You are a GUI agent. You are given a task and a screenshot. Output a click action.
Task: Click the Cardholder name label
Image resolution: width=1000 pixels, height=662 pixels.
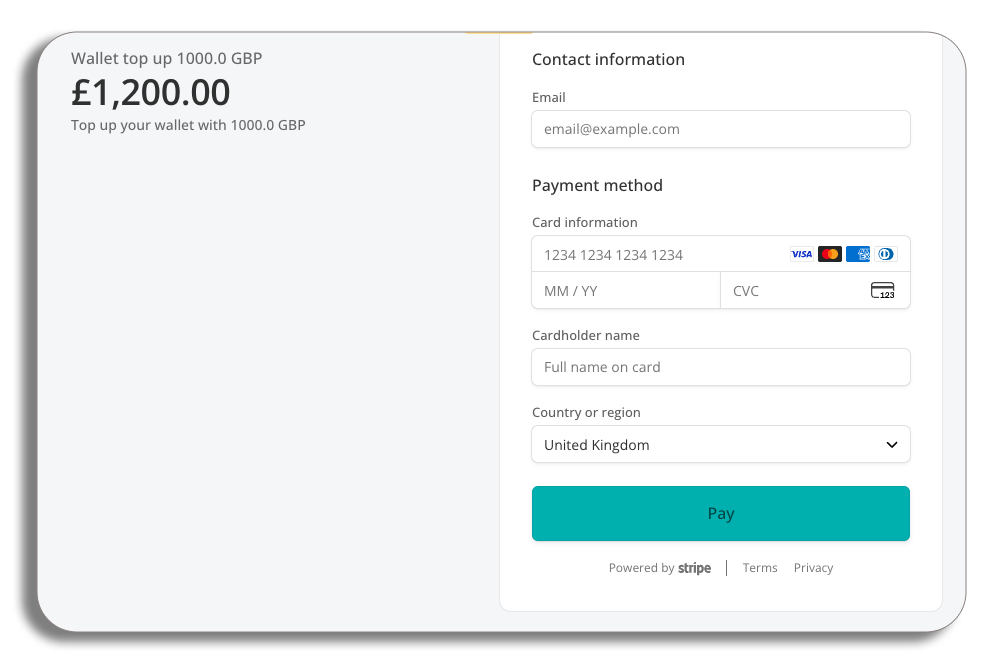click(x=586, y=336)
